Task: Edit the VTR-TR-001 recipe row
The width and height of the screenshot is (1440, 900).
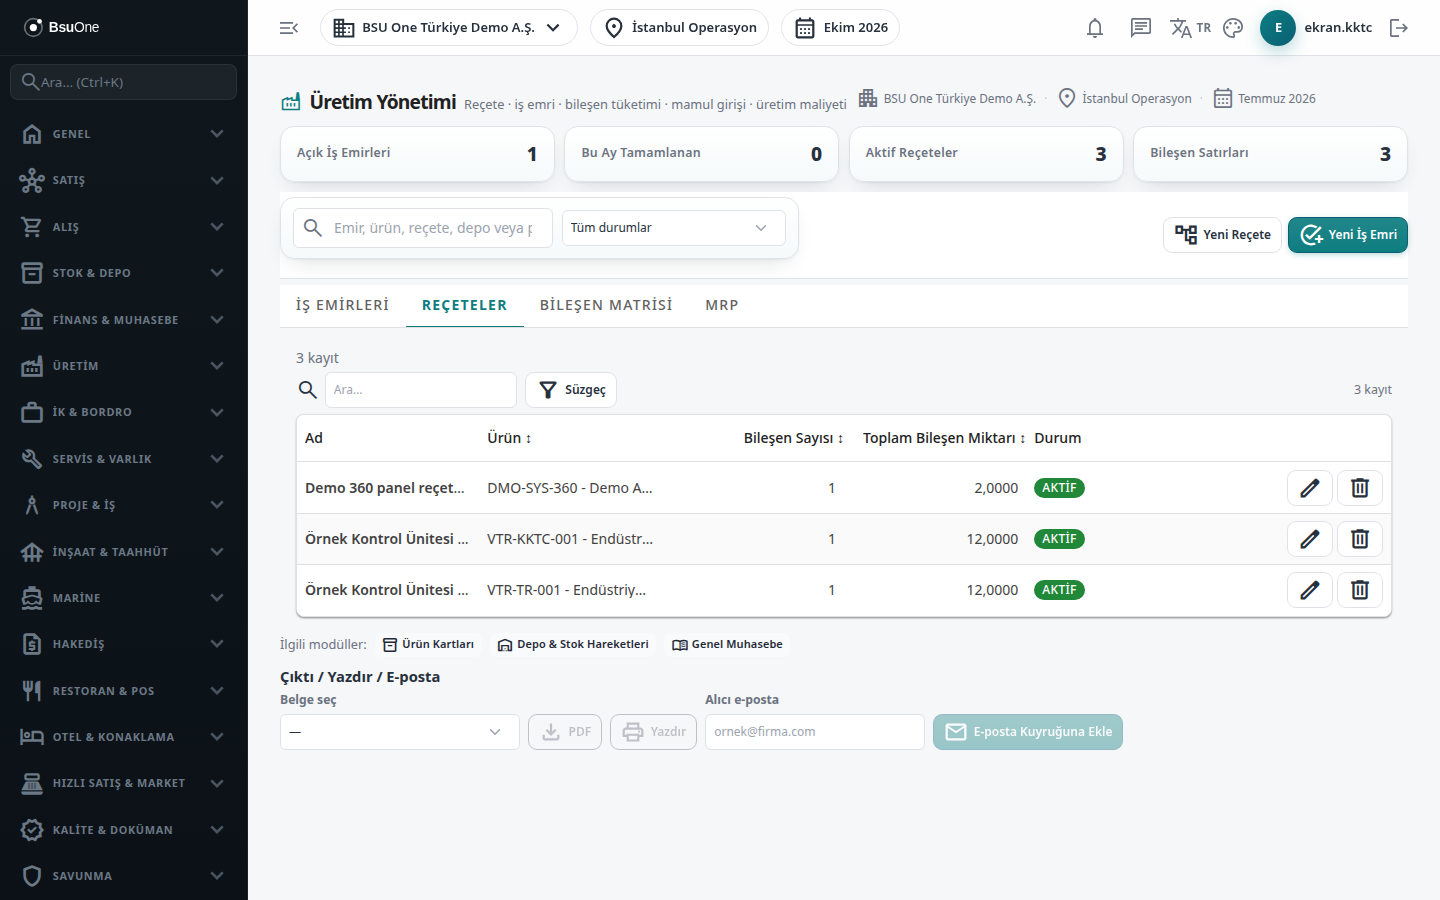Action: [1310, 590]
